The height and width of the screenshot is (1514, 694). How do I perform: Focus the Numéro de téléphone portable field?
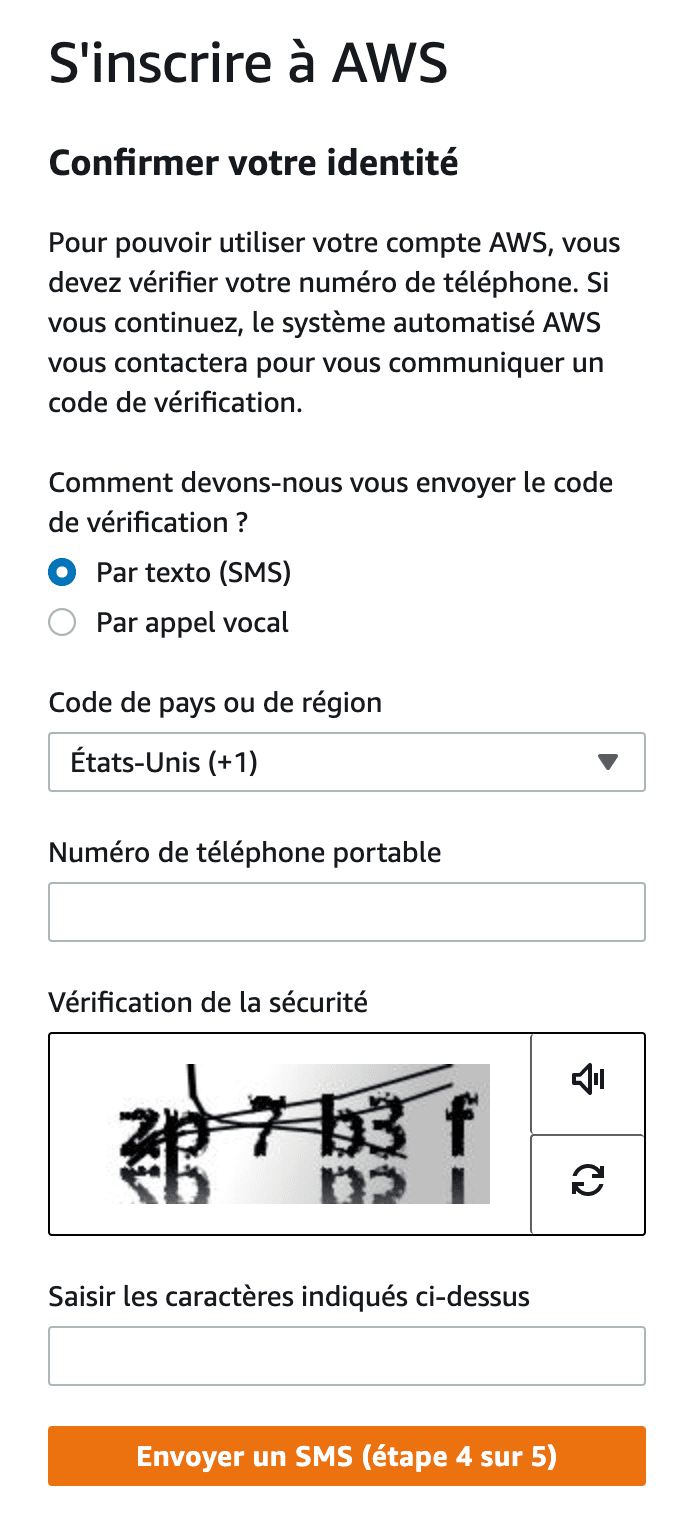346,912
